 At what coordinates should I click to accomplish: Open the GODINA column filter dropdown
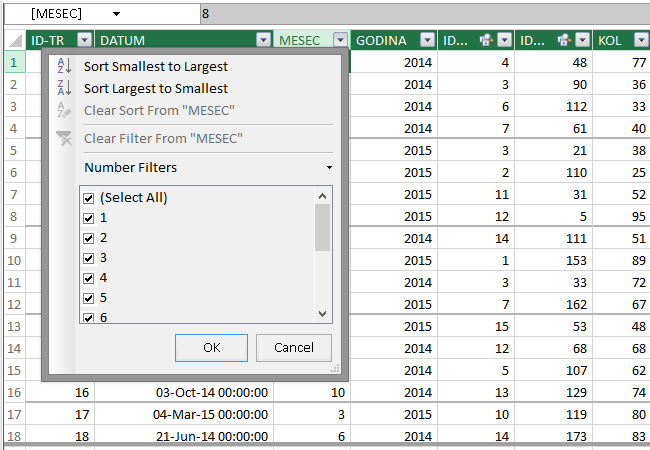[x=427, y=40]
